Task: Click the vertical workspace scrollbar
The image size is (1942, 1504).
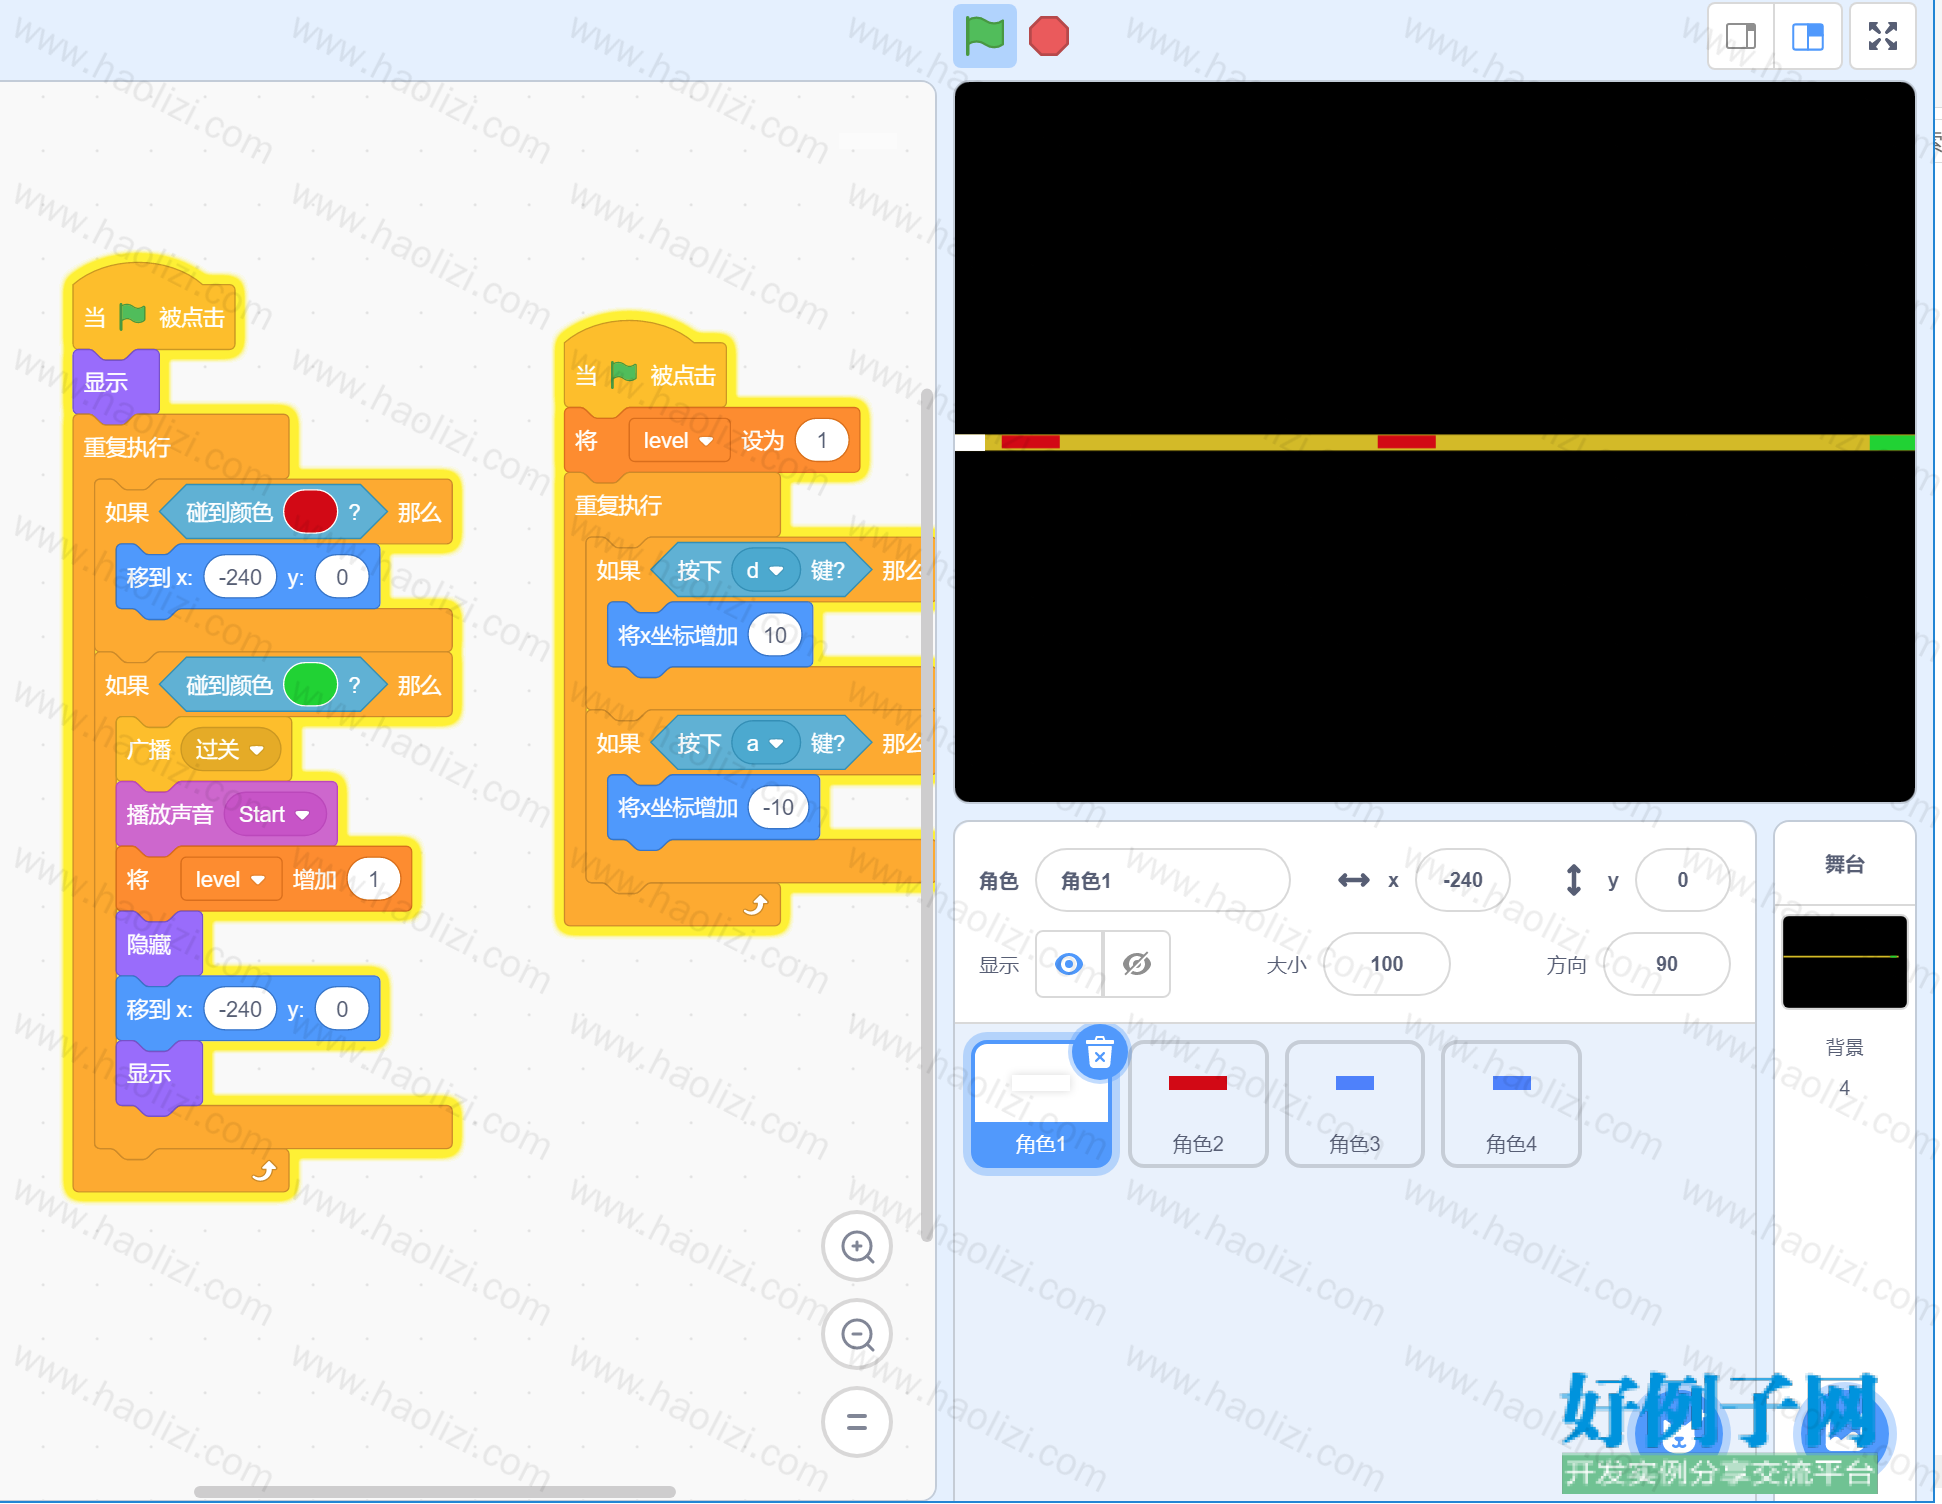Action: click(927, 815)
